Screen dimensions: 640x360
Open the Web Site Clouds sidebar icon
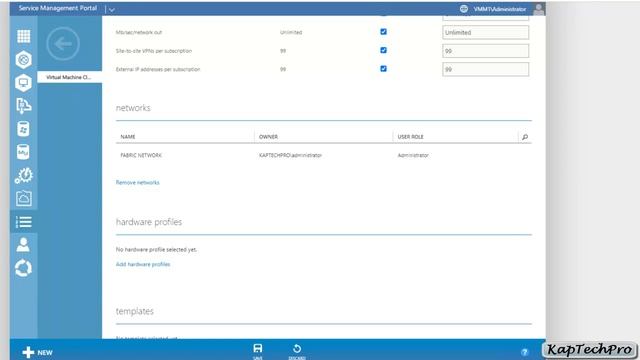click(x=24, y=60)
